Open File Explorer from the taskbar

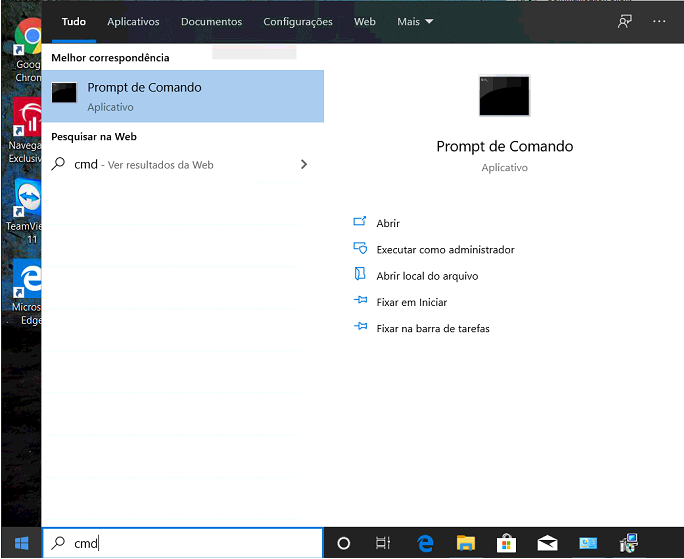point(465,543)
